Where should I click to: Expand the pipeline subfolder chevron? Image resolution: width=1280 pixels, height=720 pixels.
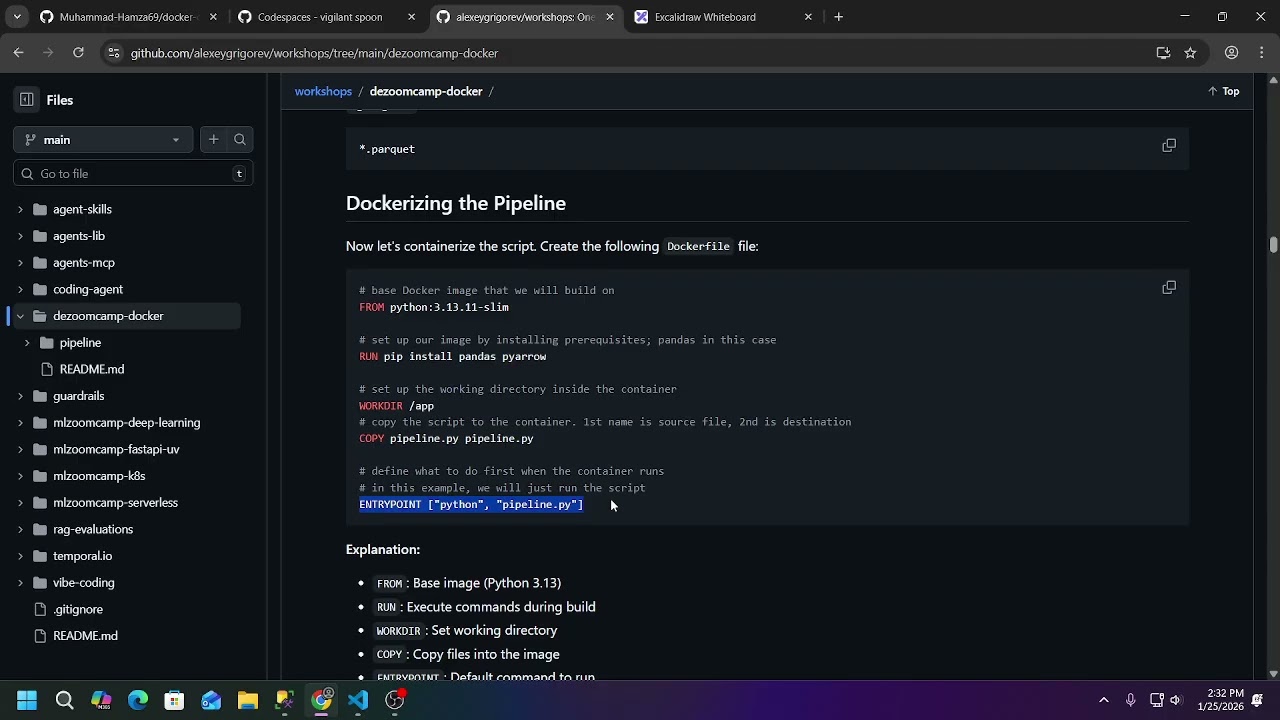pos(27,343)
